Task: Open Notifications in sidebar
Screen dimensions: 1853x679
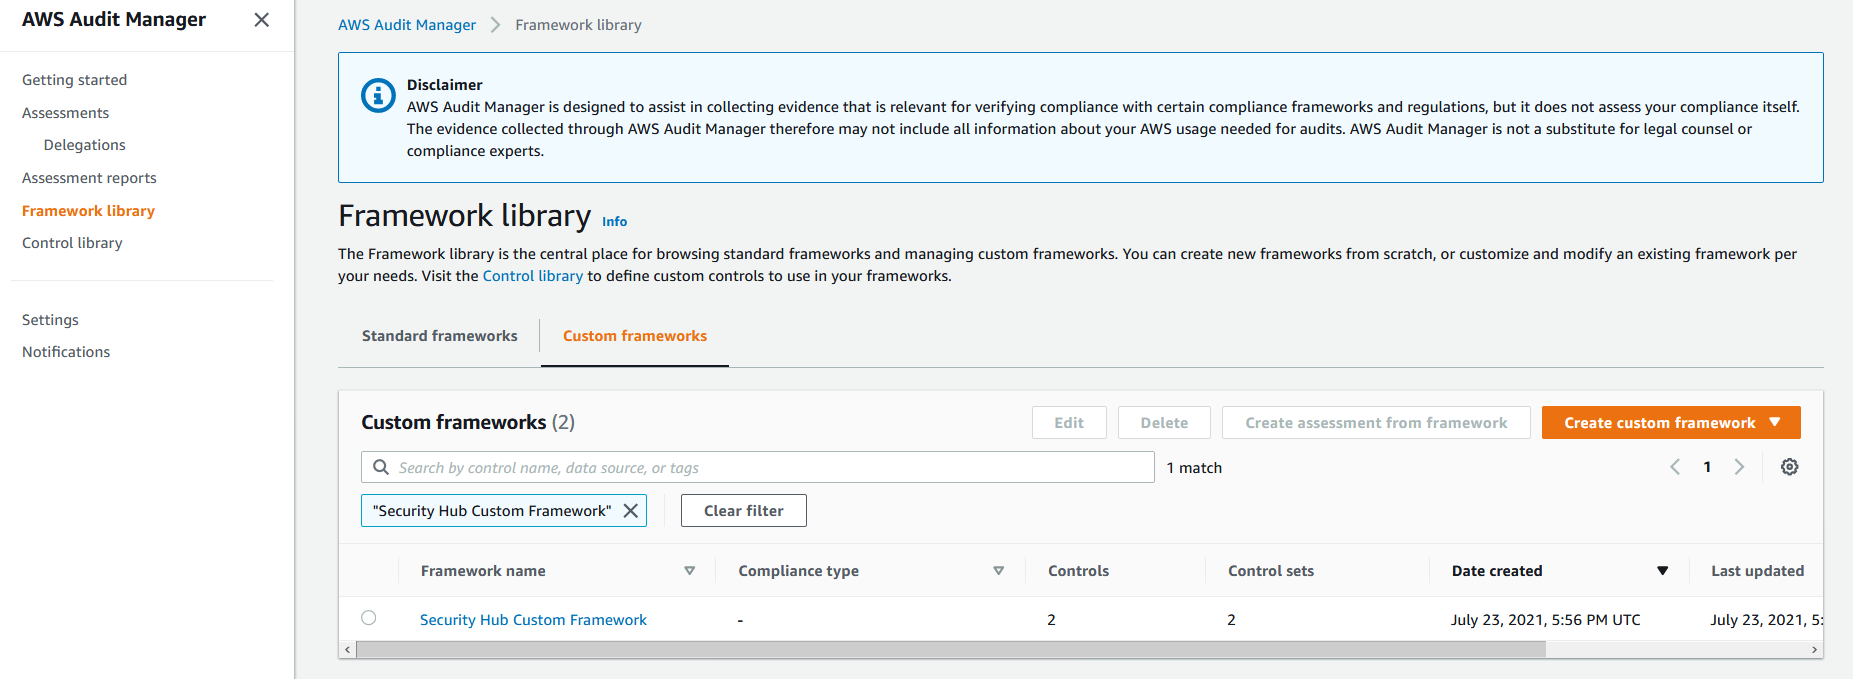Action: point(66,352)
